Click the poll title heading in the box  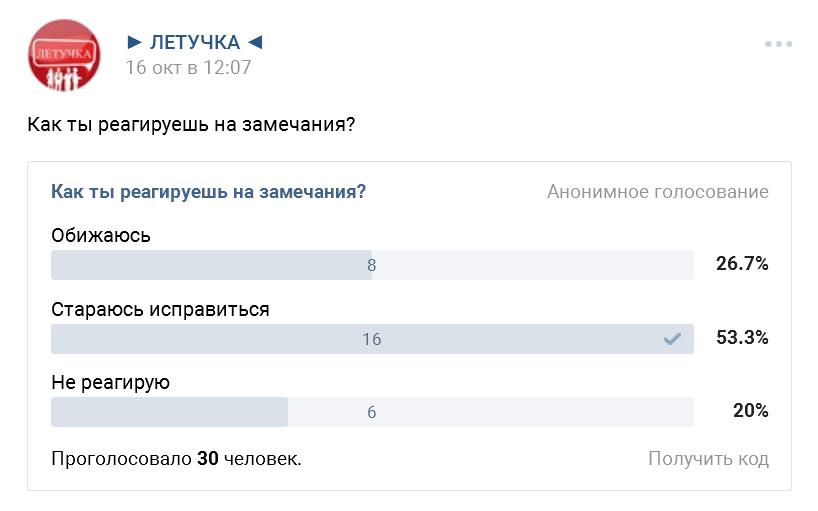coord(208,192)
